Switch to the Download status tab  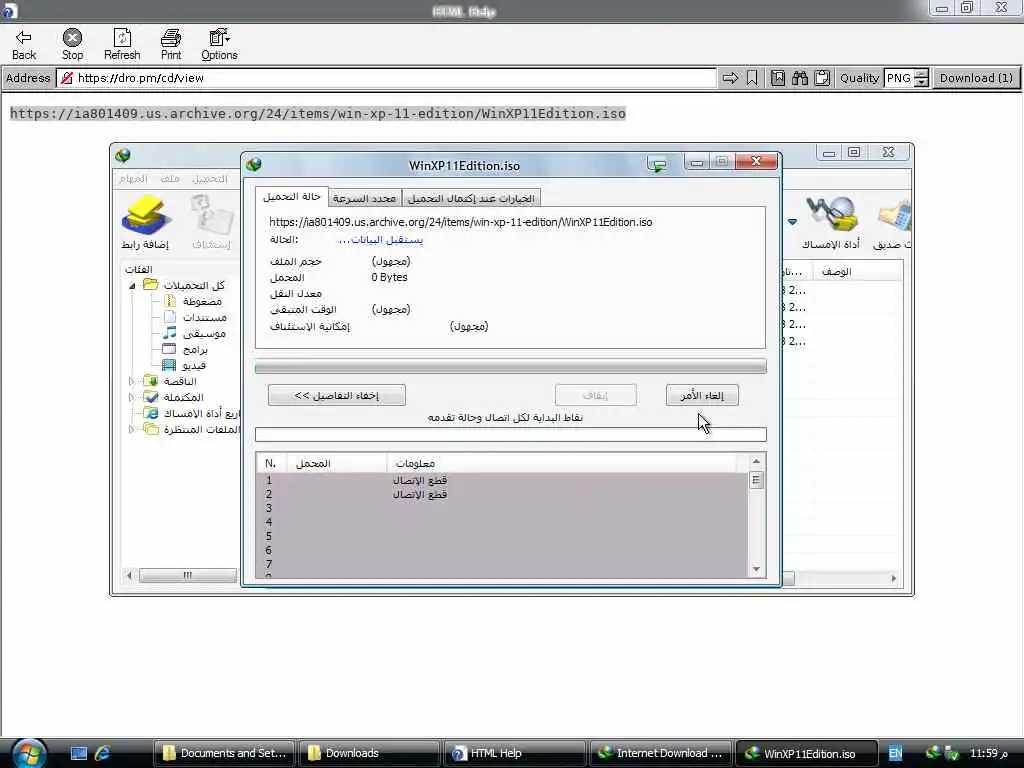tap(292, 197)
